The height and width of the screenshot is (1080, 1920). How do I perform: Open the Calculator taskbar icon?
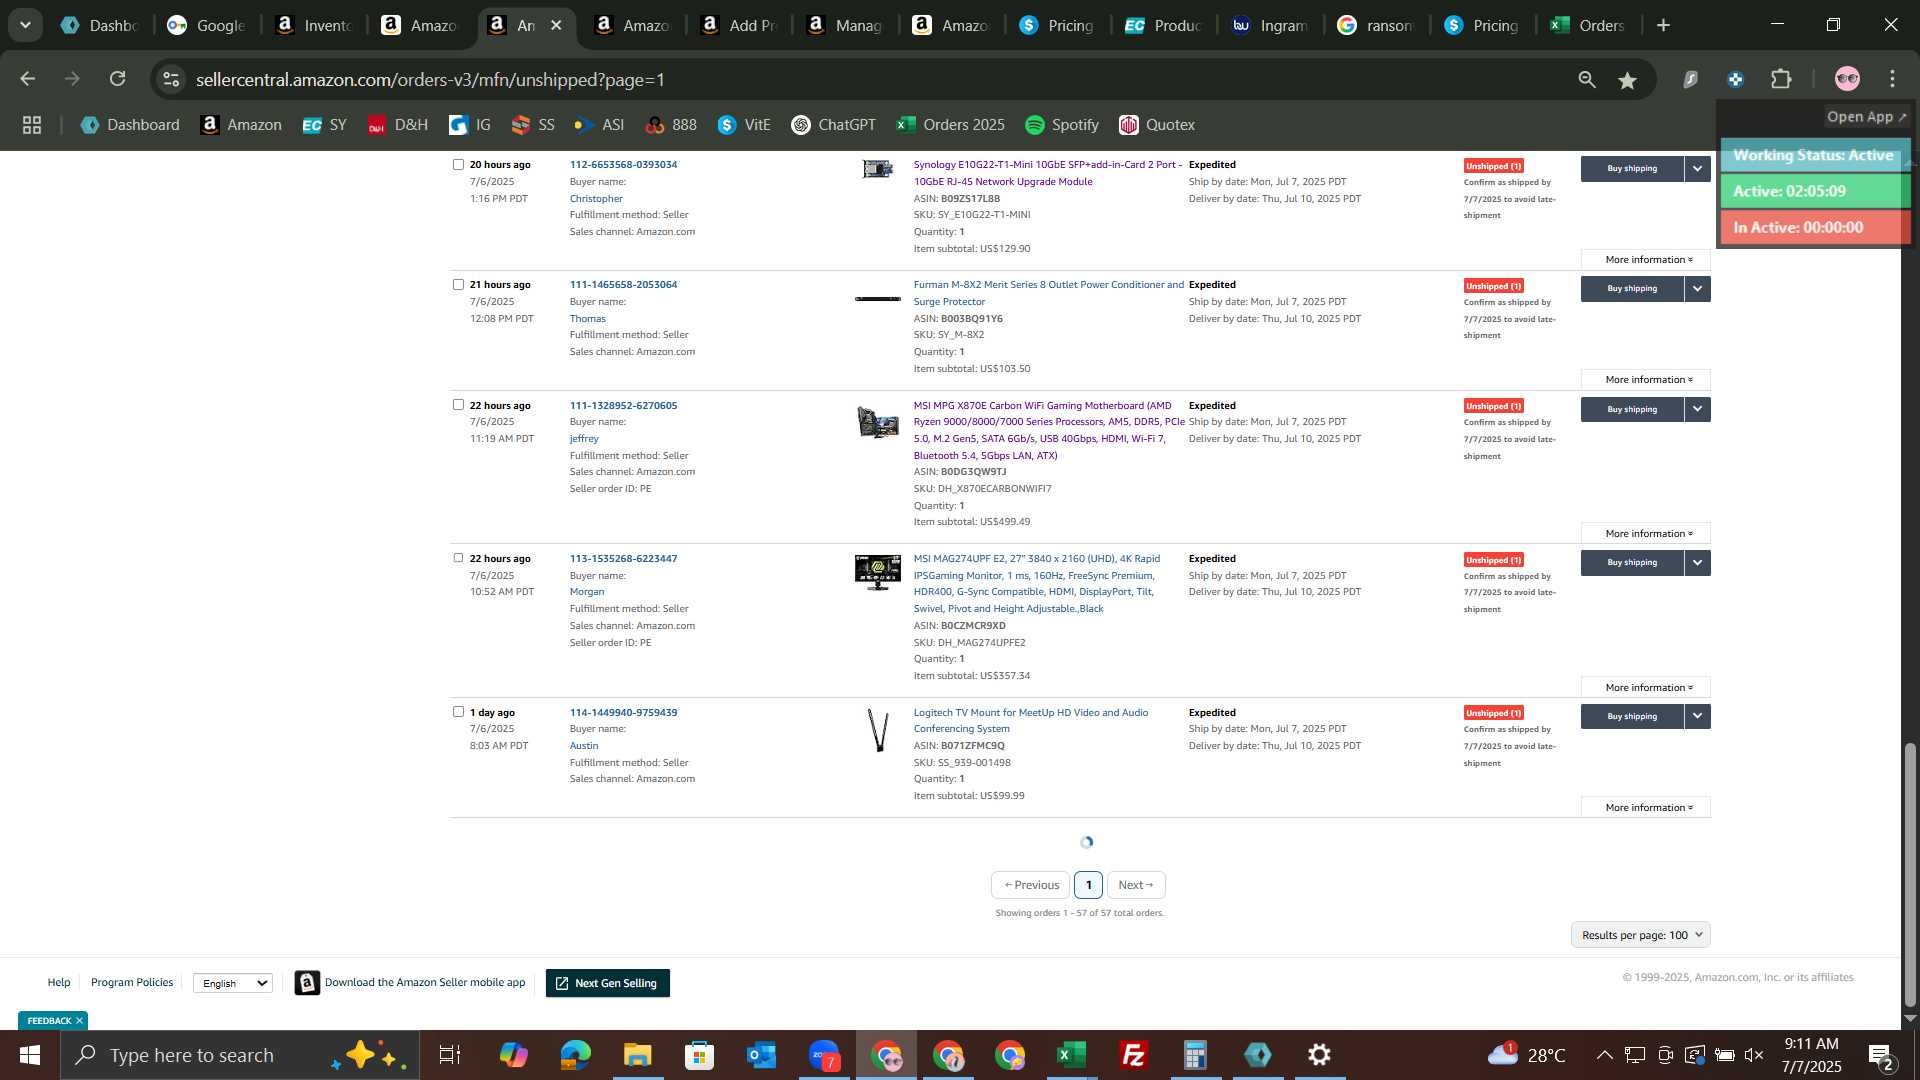pyautogui.click(x=1196, y=1055)
